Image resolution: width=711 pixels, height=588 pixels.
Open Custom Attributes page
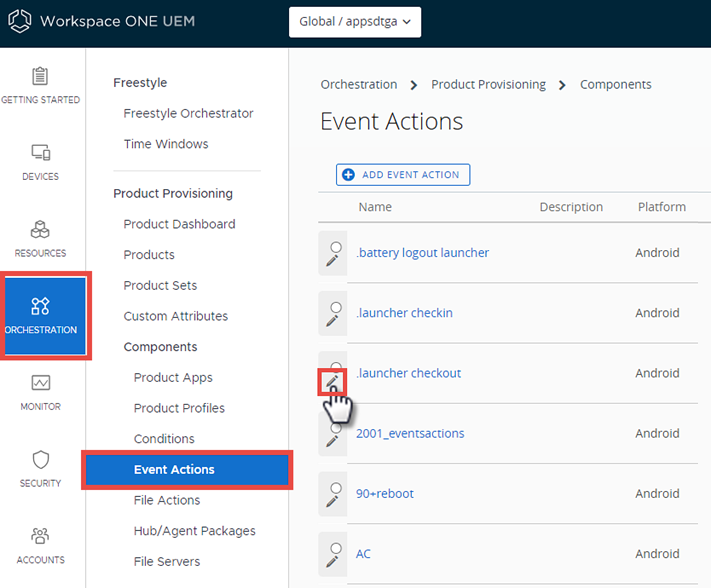[175, 316]
